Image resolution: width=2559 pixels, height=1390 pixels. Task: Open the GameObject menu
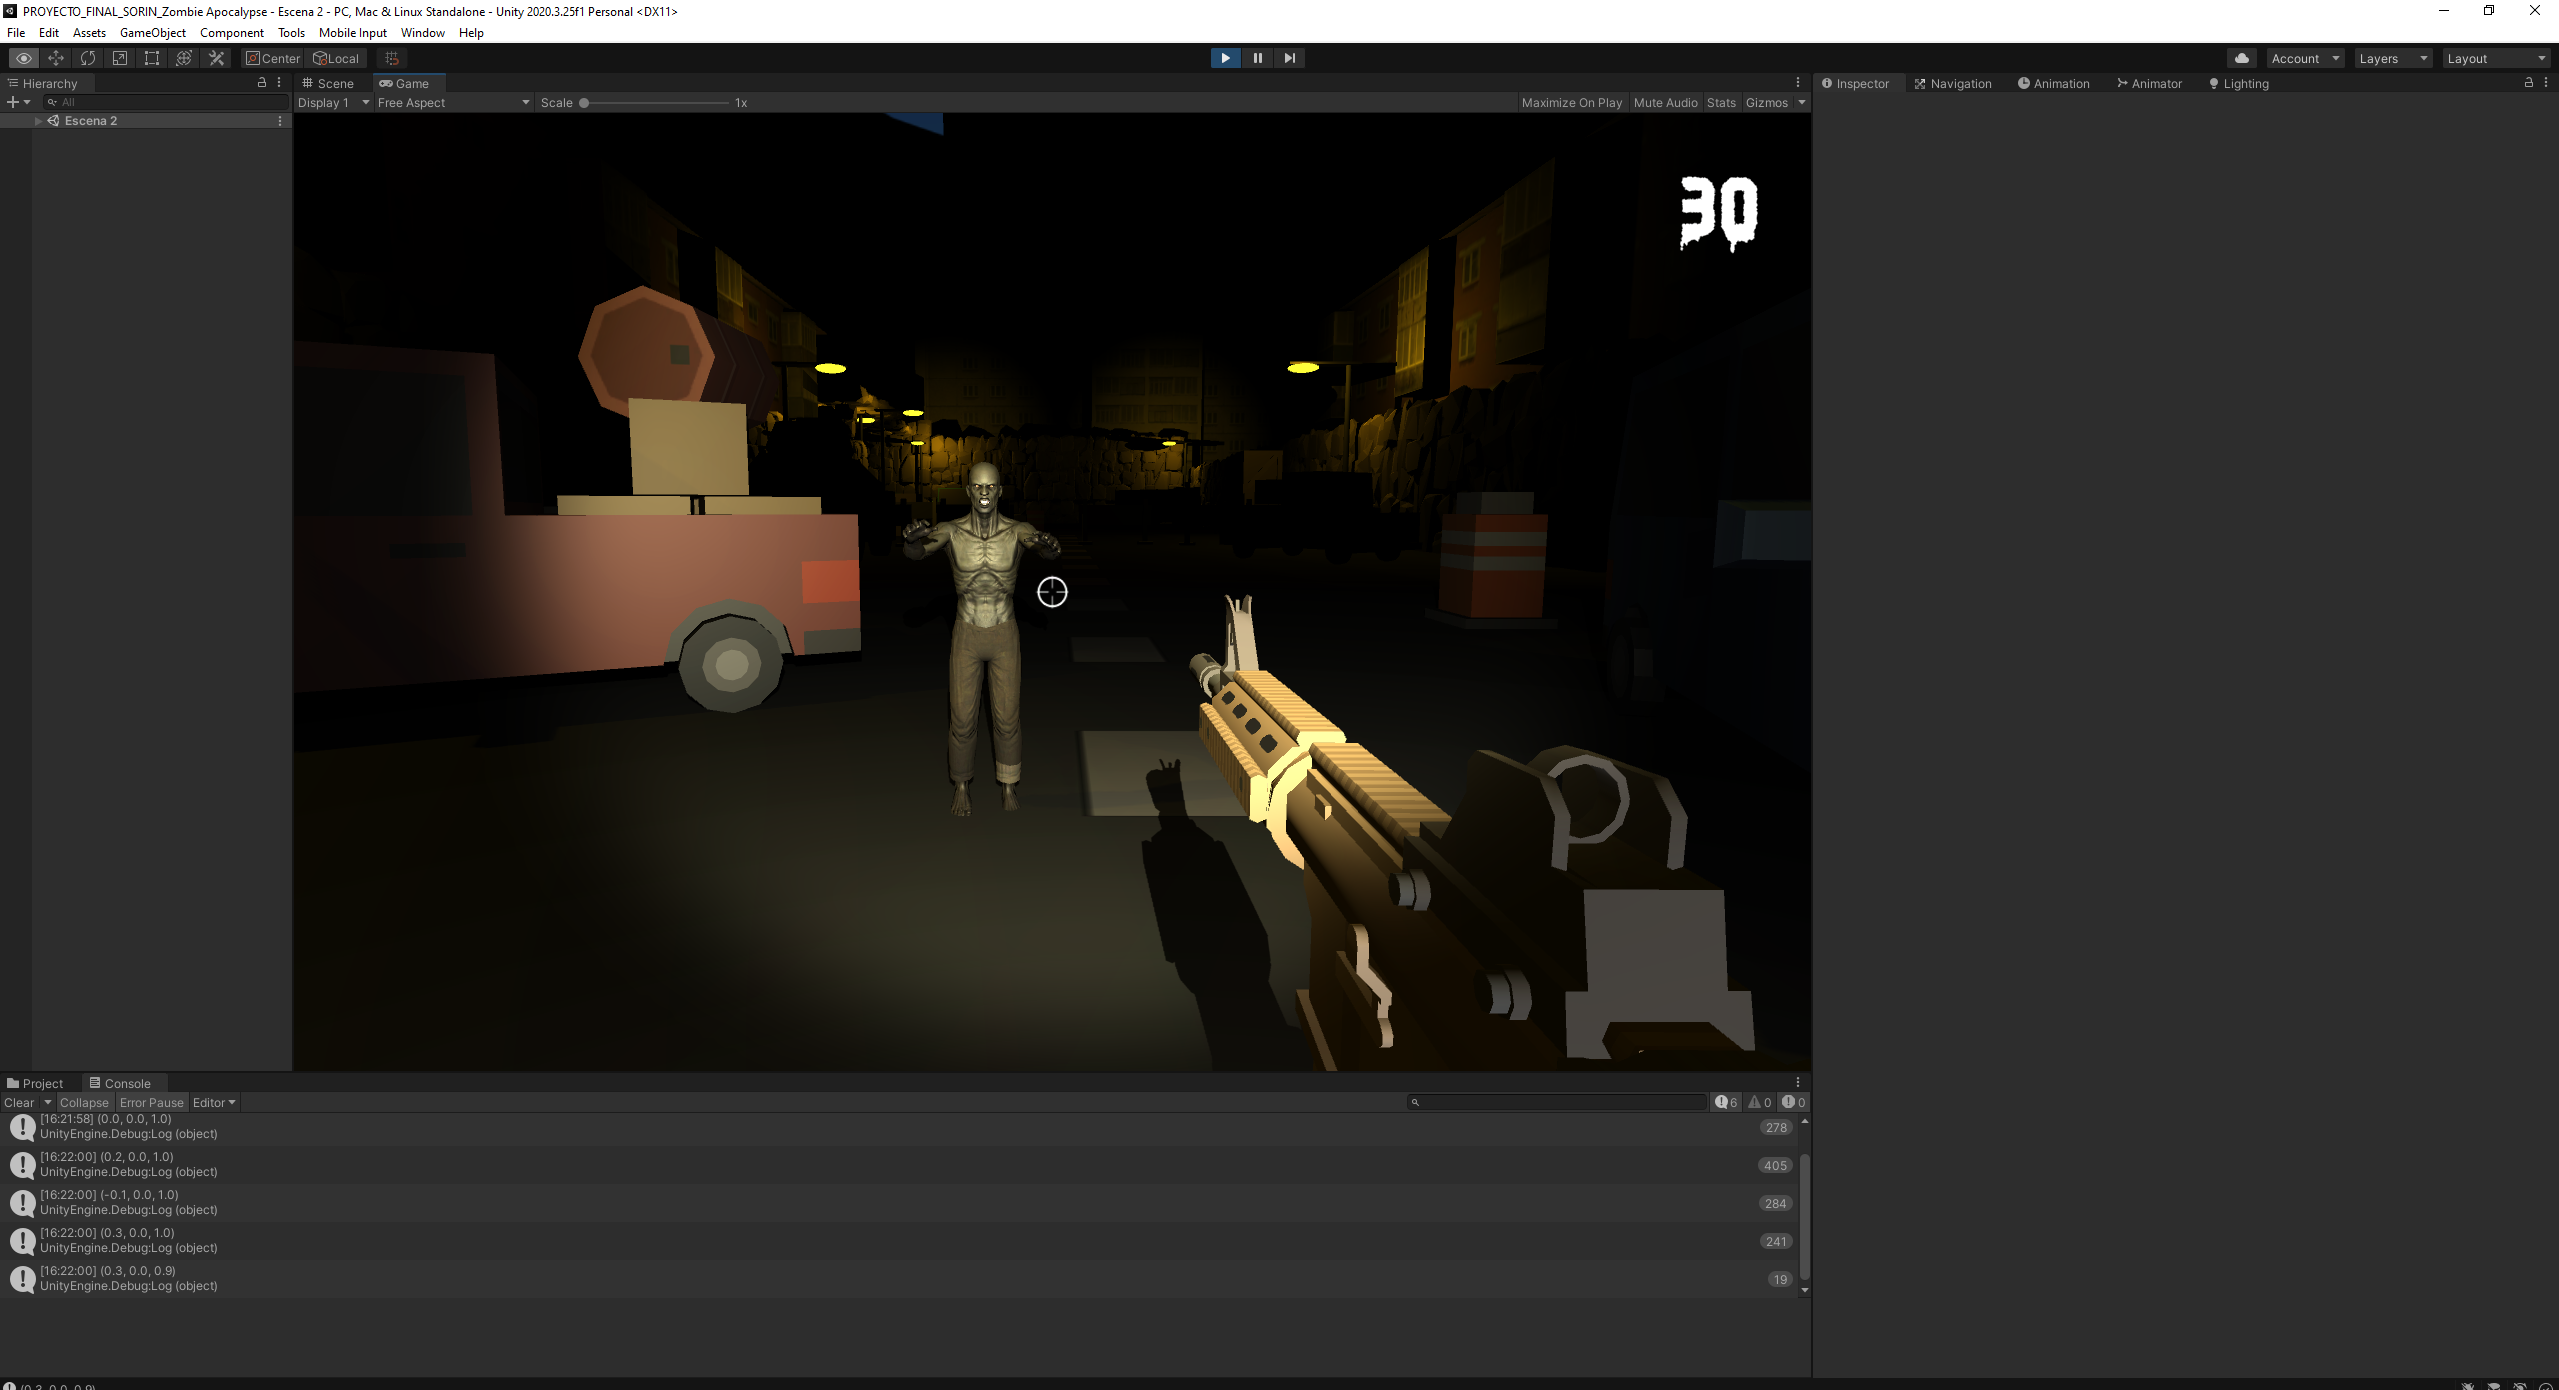152,32
